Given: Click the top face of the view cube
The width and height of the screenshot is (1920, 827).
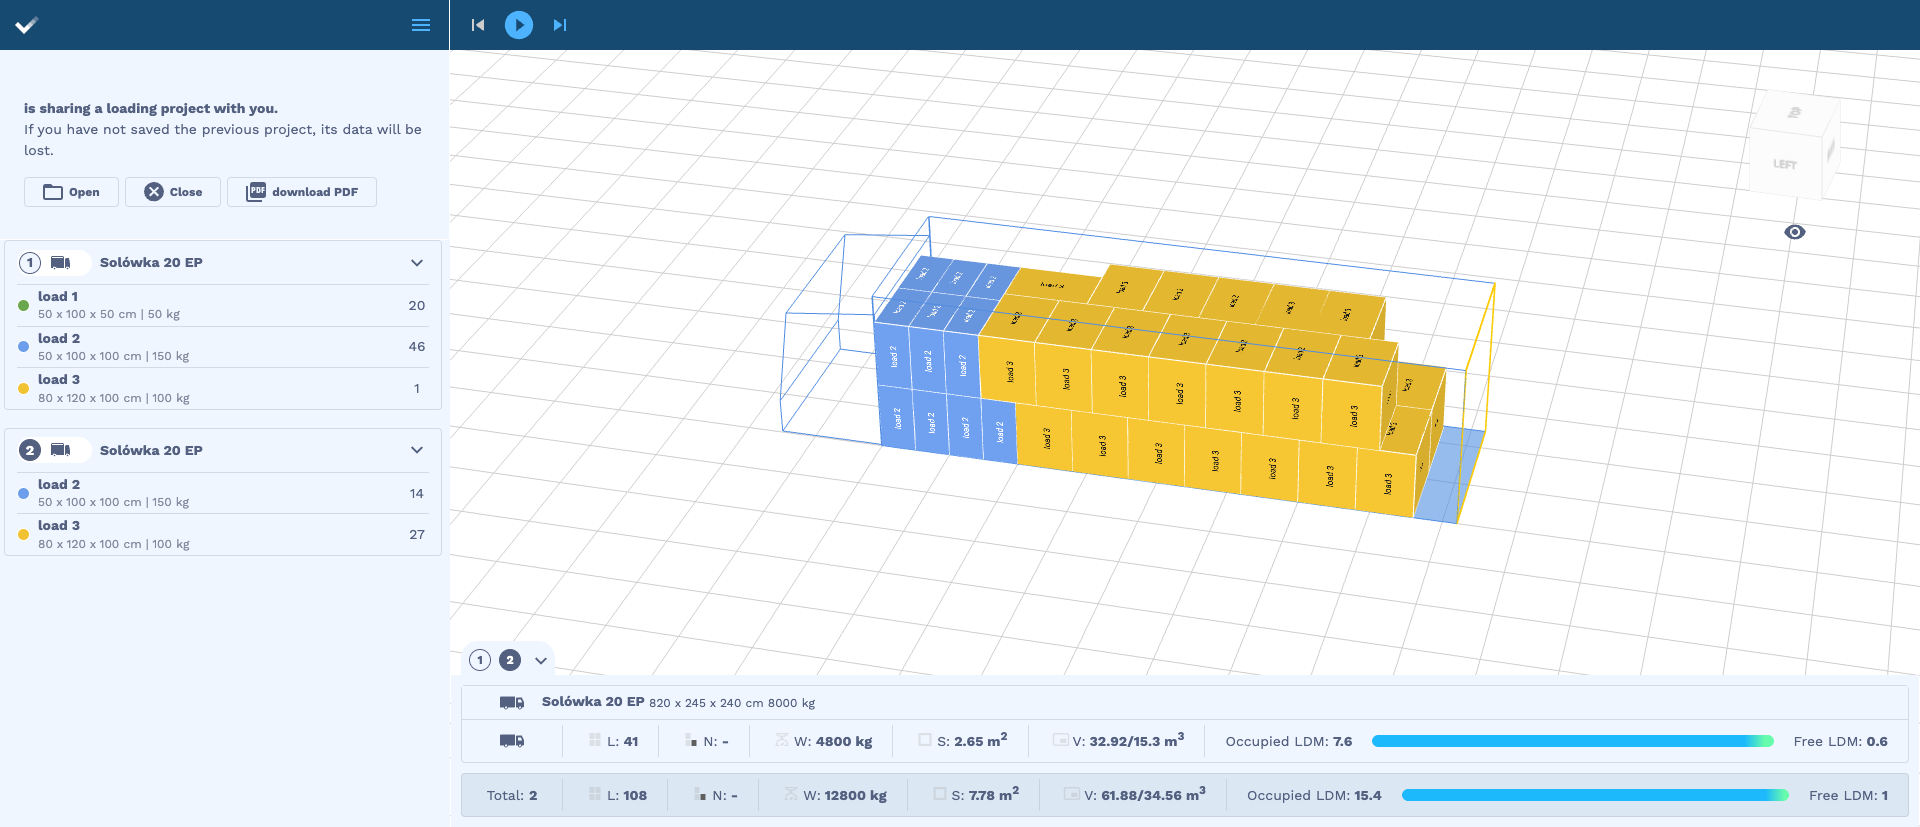Looking at the screenshot, I should (1795, 112).
